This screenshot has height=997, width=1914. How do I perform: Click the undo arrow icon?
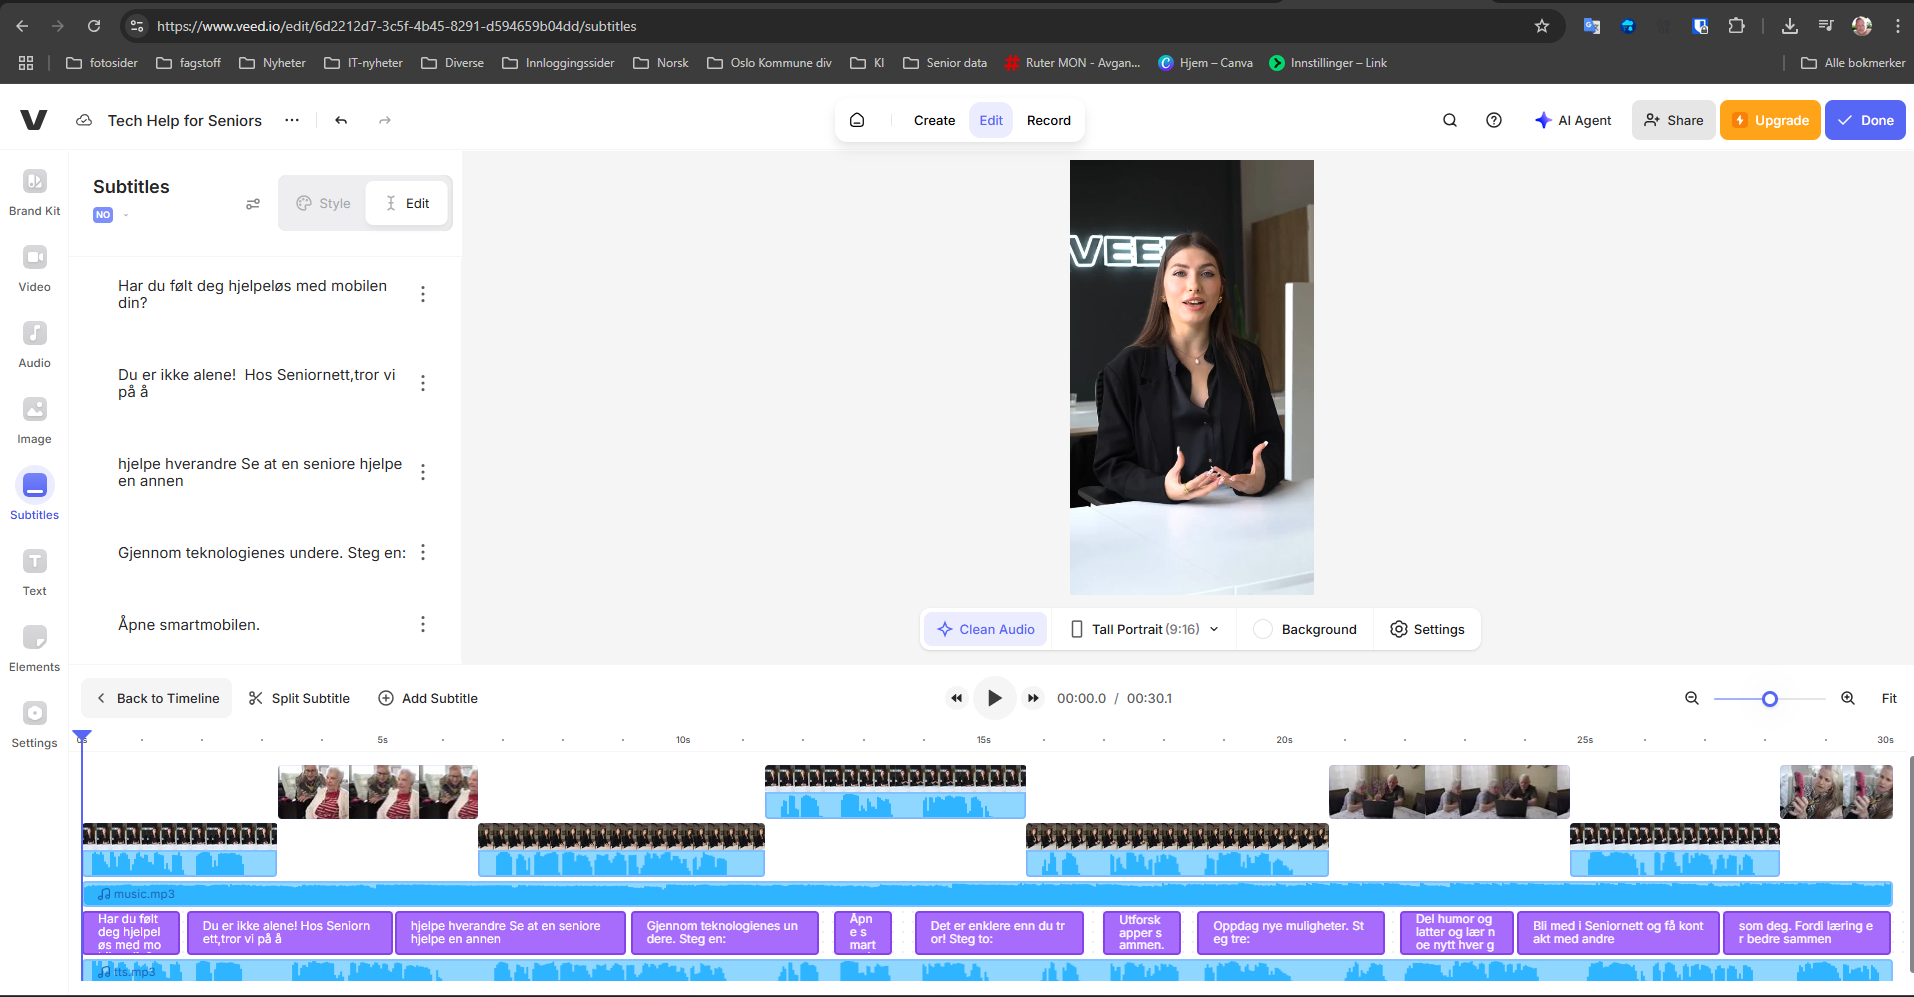tap(341, 120)
